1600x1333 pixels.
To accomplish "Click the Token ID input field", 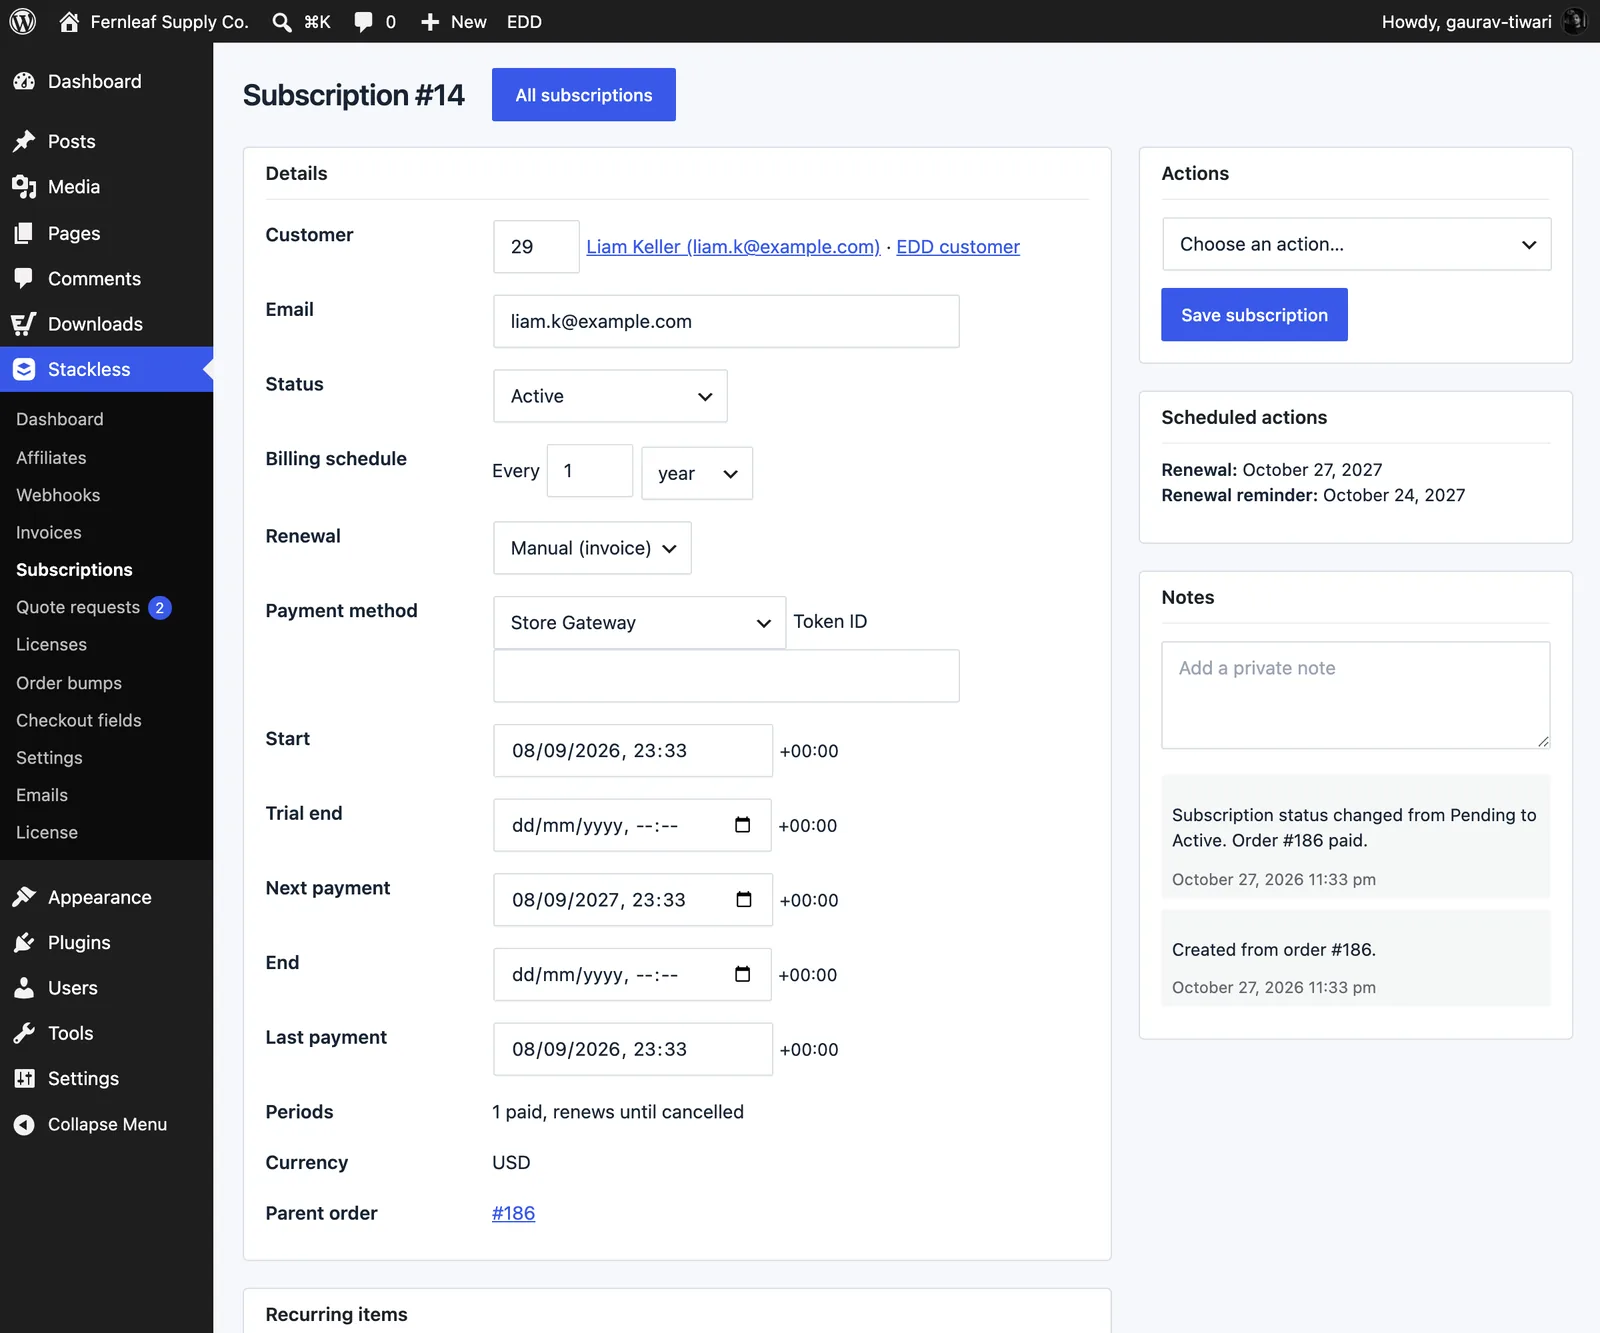I will coord(726,676).
